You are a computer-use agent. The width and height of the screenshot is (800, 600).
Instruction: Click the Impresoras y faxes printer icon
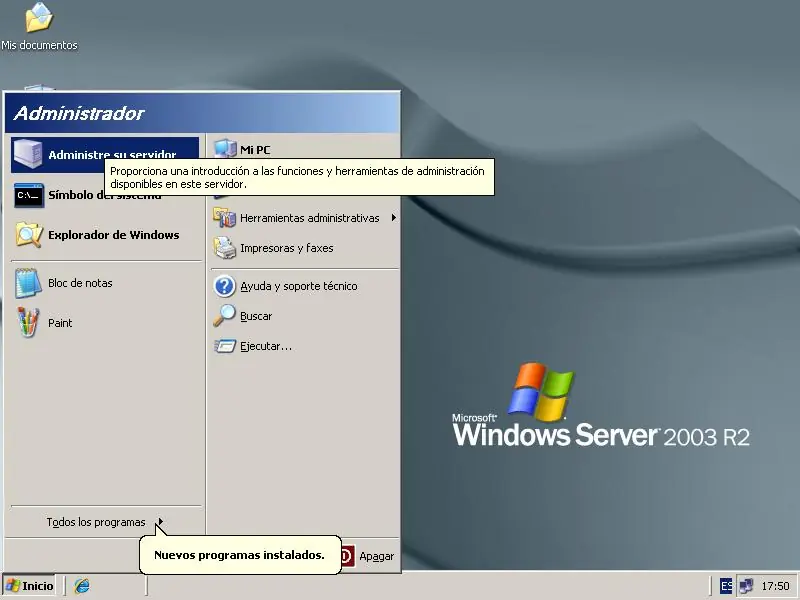pos(224,248)
